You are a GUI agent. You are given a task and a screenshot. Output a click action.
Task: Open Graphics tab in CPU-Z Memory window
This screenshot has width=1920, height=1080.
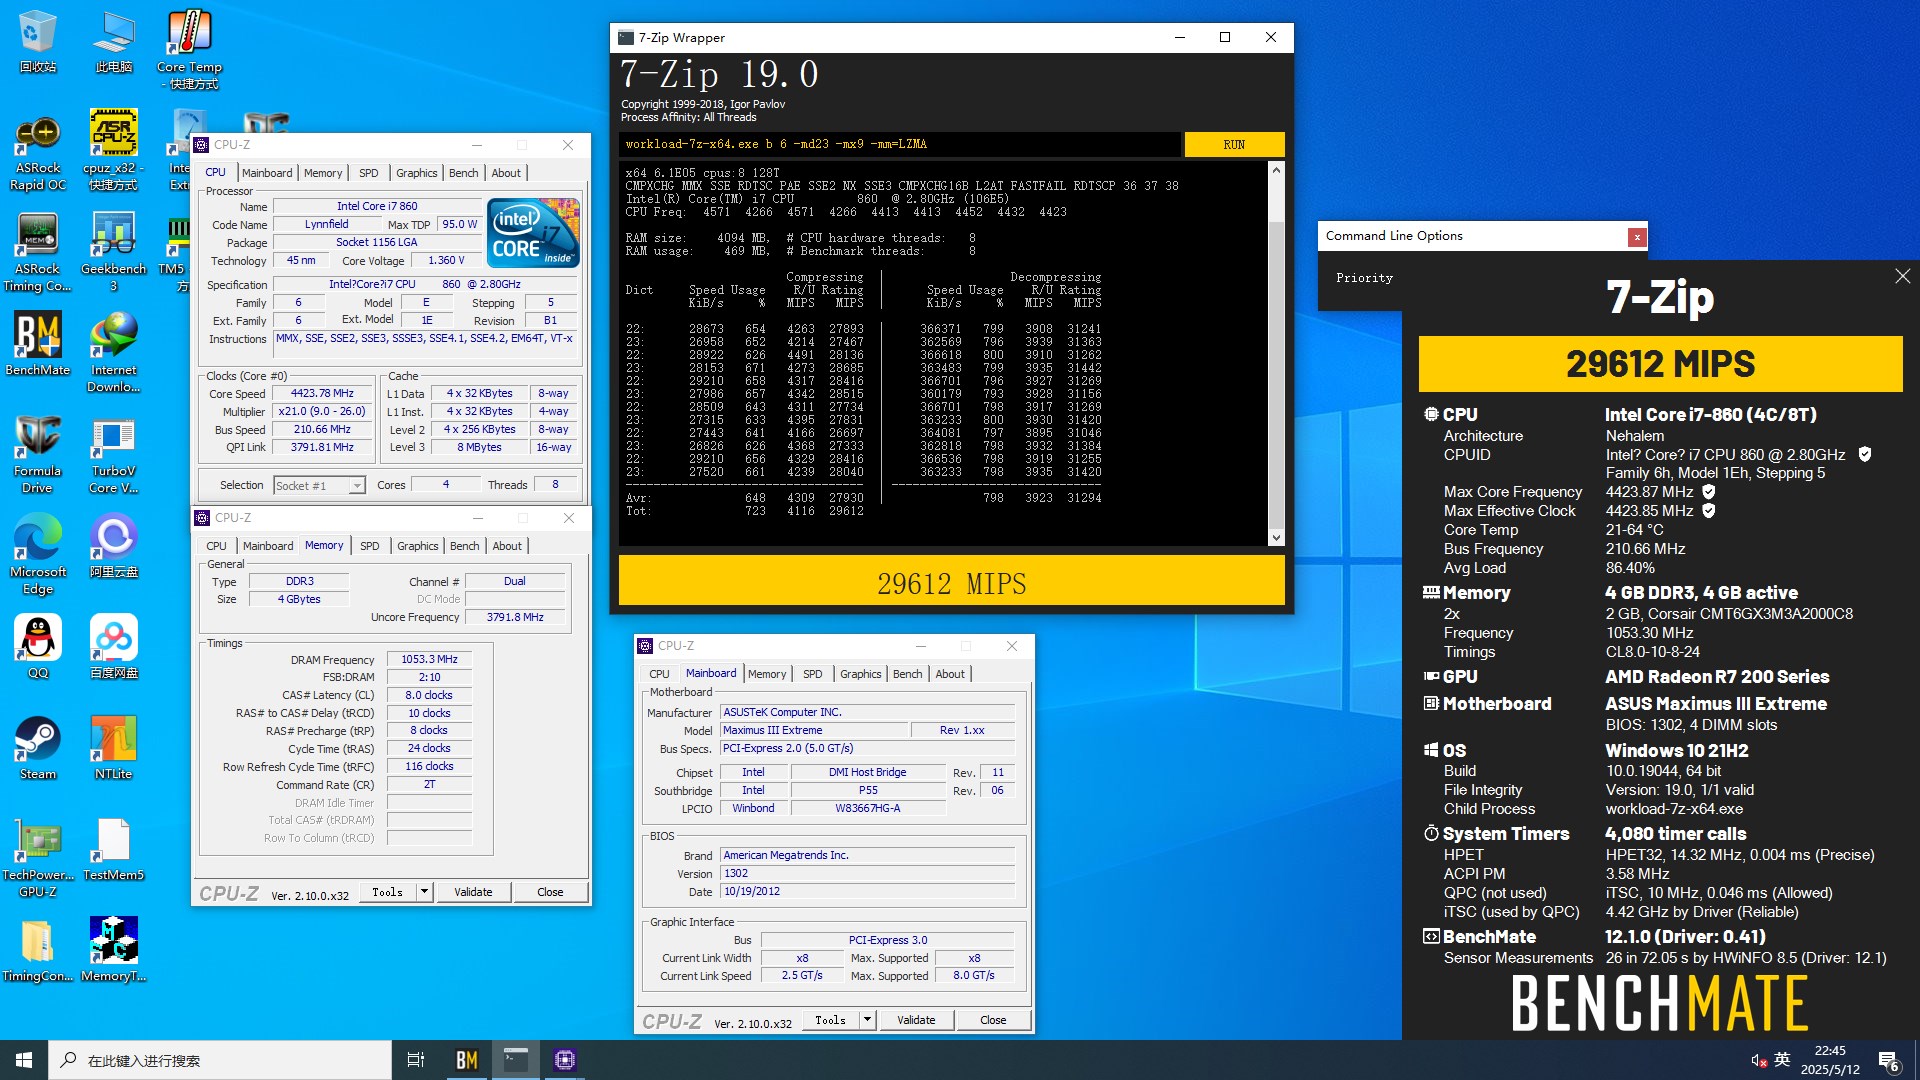click(x=417, y=546)
